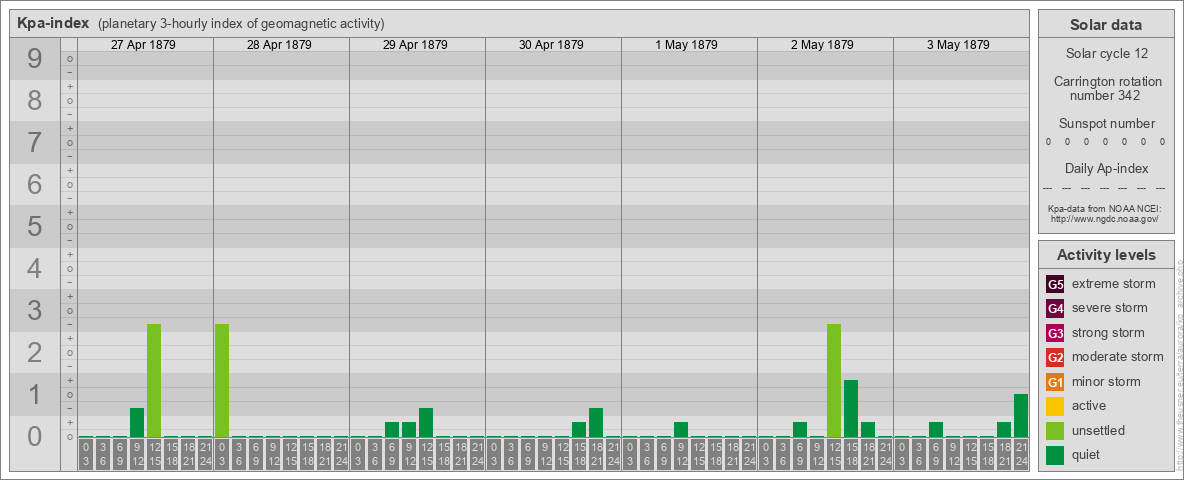This screenshot has width=1184, height=480.
Task: Select the yellow 'active' color swatch
Action: (1056, 406)
